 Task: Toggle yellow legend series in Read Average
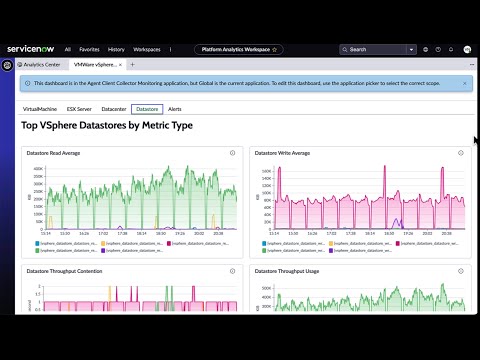(x=132, y=244)
